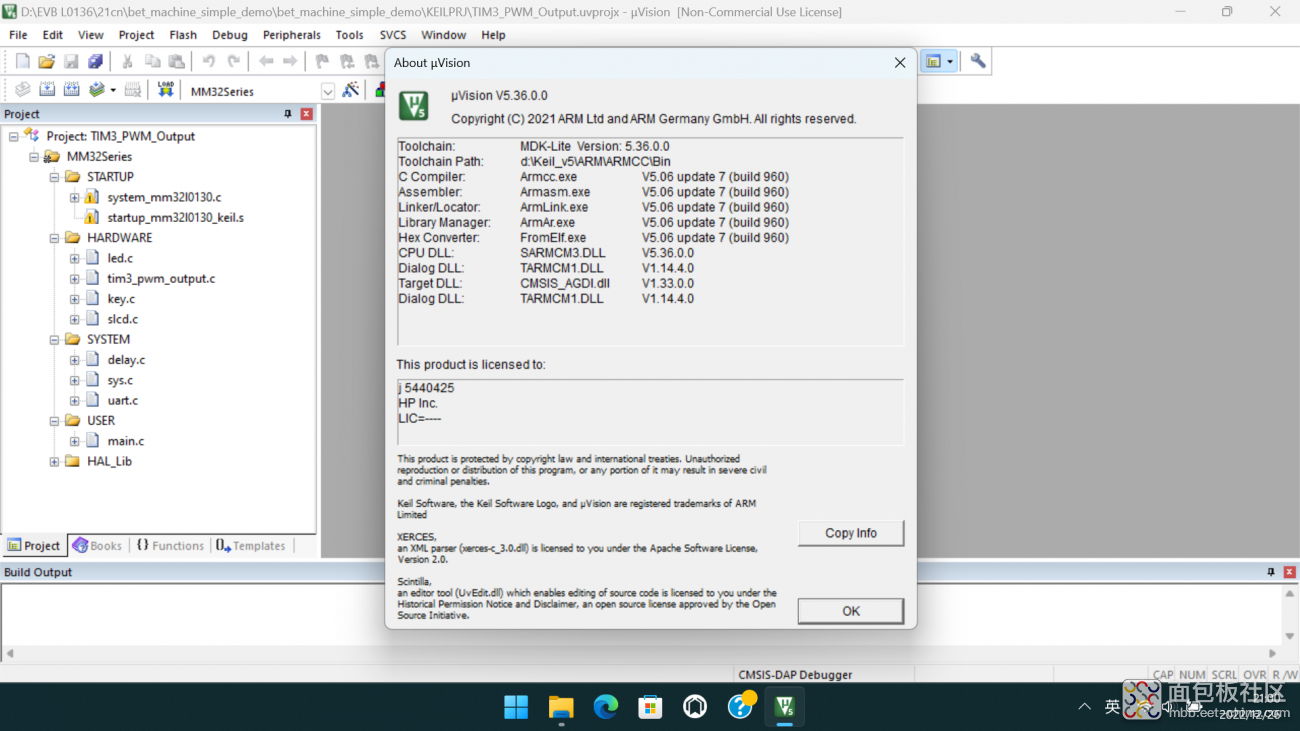Screen dimensions: 1300x731
Task: Close the About µVision dialog
Action: click(900, 63)
